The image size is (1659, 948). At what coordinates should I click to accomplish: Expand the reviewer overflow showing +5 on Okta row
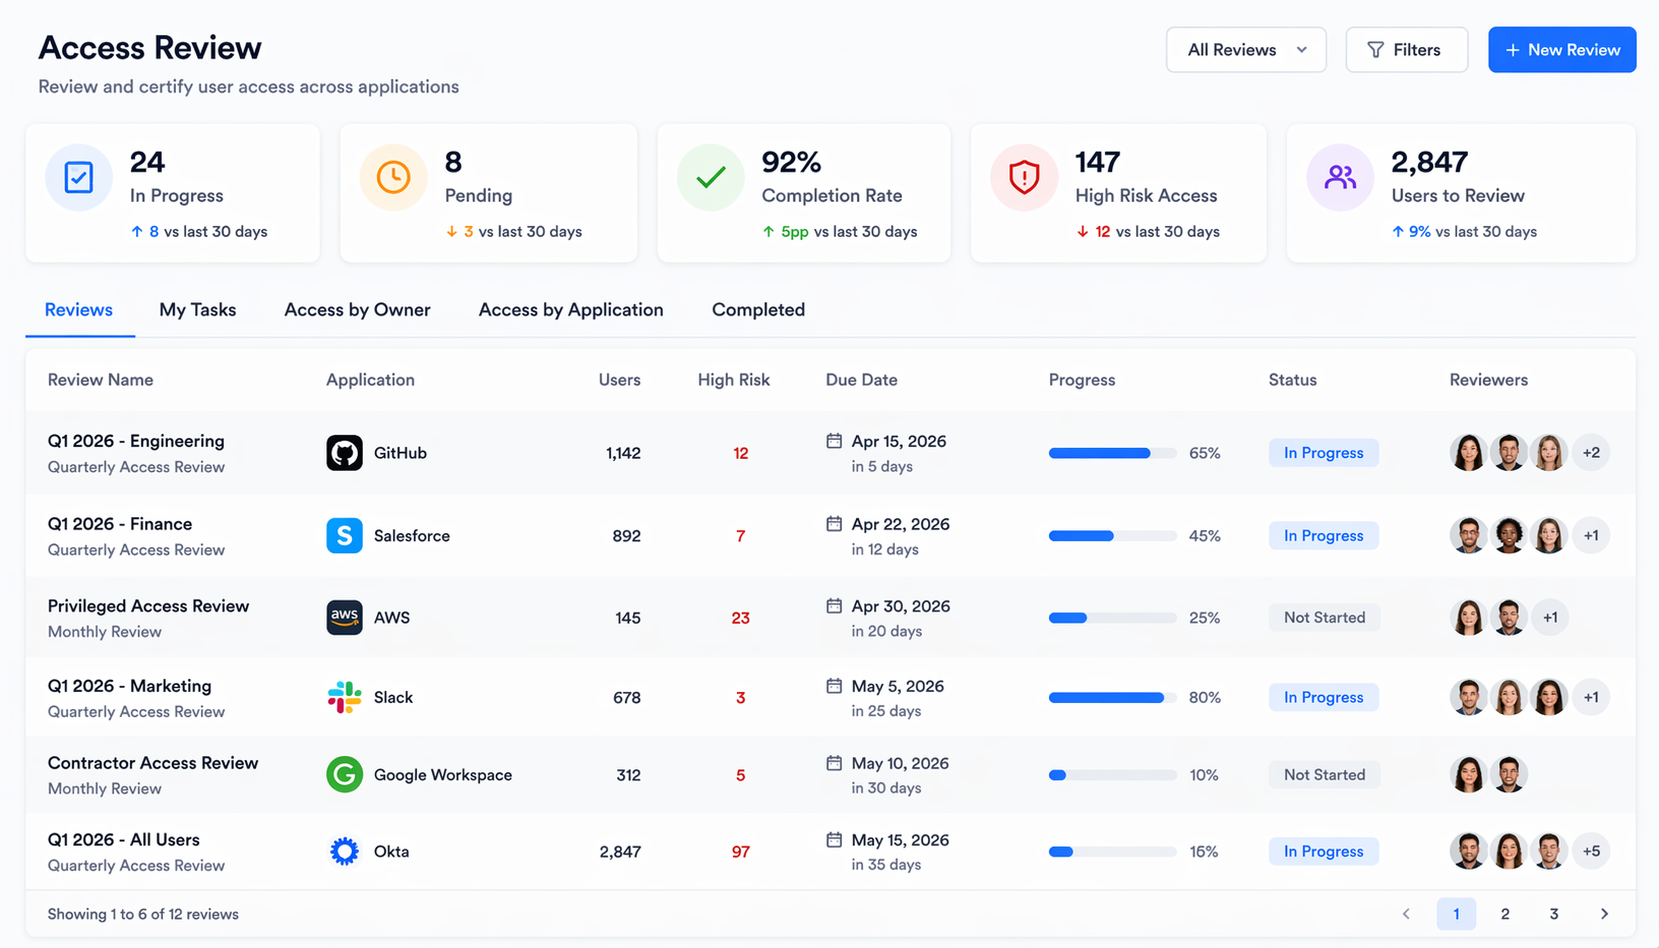1591,851
